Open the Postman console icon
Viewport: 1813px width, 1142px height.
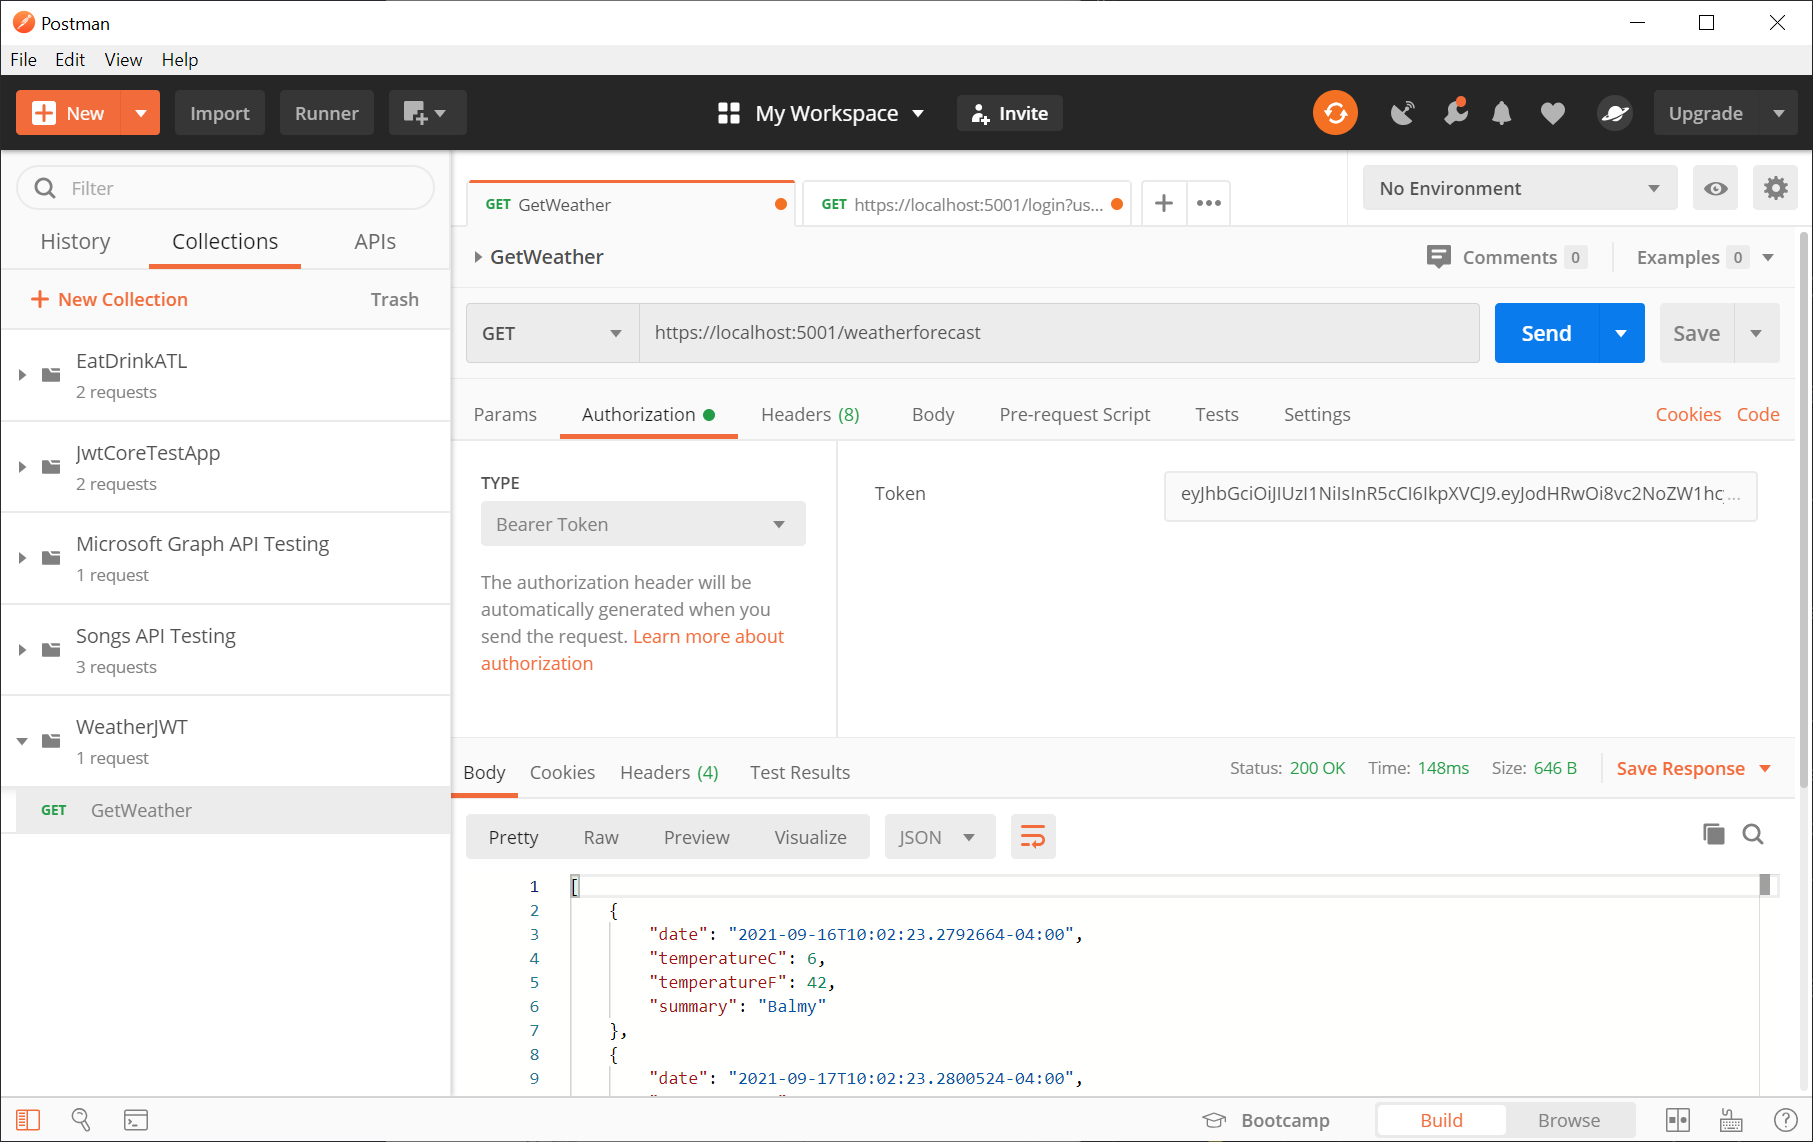pyautogui.click(x=136, y=1120)
